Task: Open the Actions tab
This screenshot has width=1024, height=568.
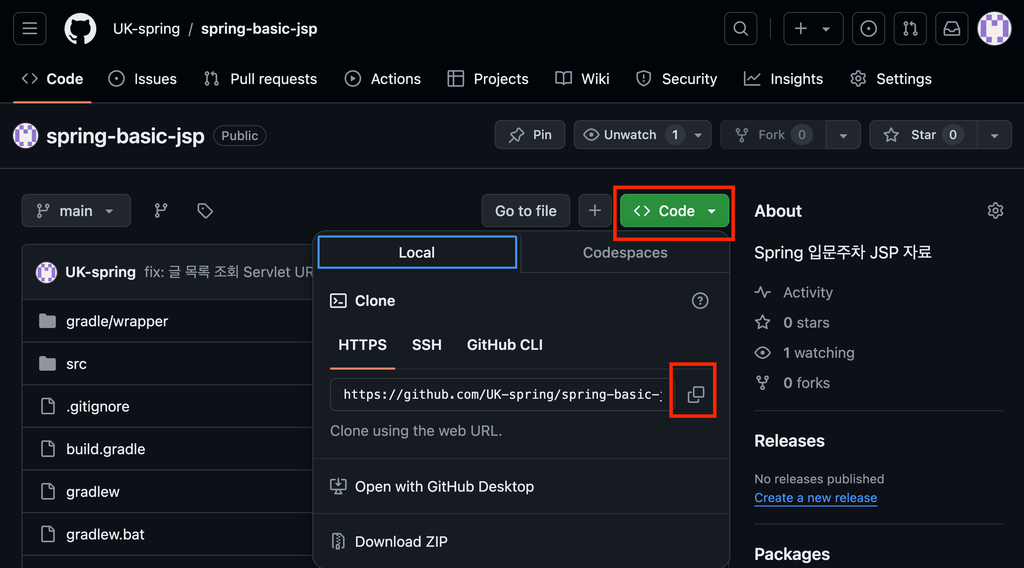Action: [383, 79]
